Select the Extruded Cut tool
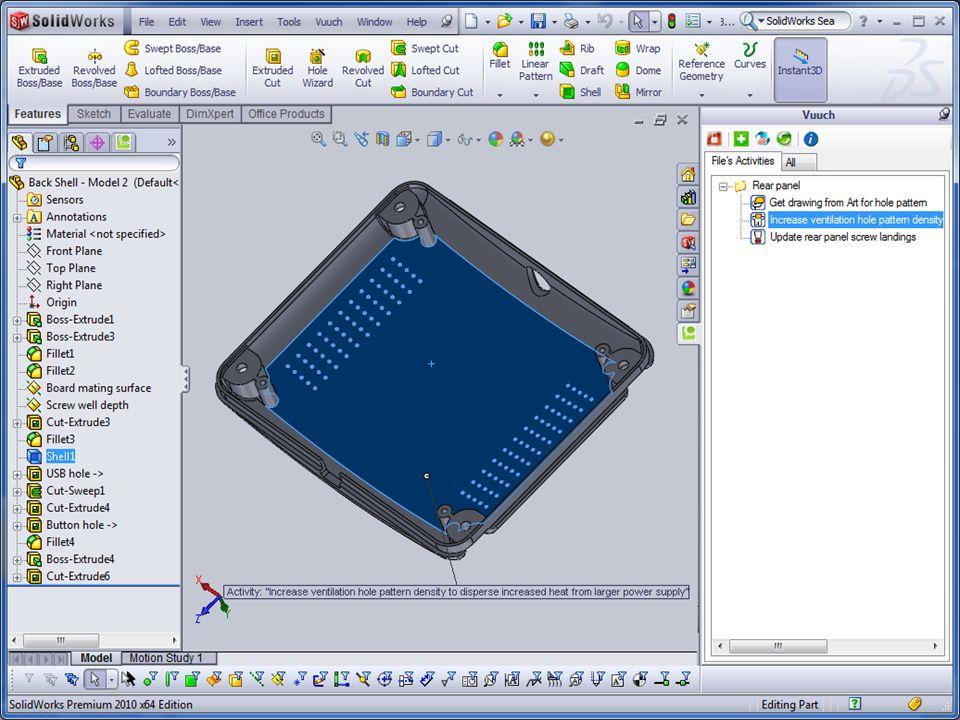Screen dimensions: 960x720 point(272,68)
